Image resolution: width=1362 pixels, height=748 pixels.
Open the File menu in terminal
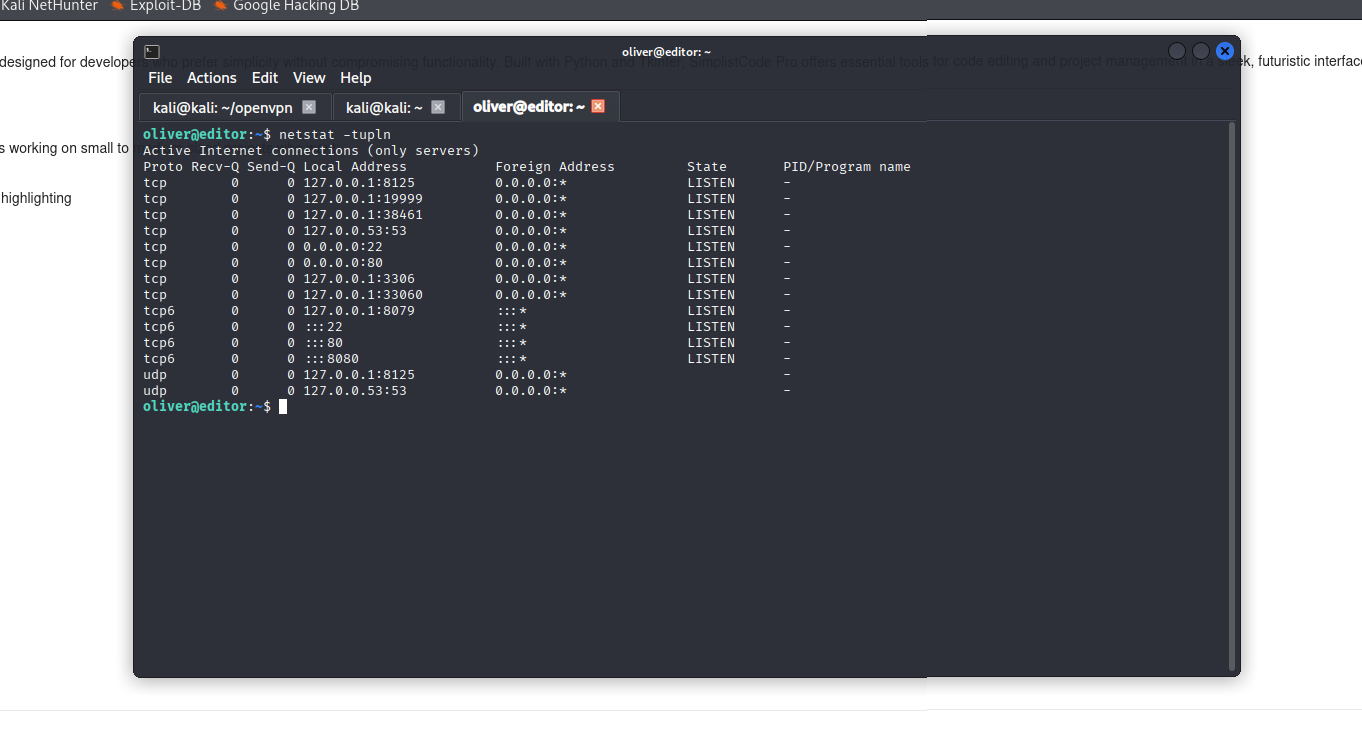pos(160,78)
